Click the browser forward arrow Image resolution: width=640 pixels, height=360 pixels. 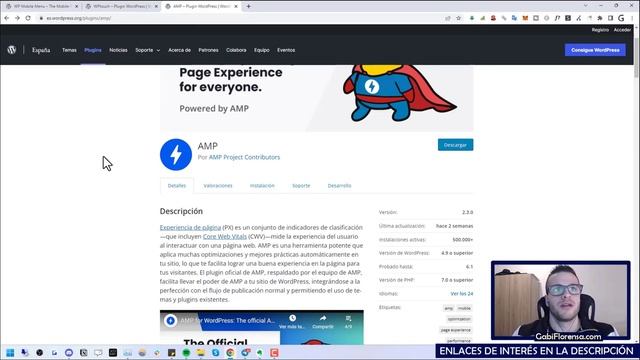[17, 18]
